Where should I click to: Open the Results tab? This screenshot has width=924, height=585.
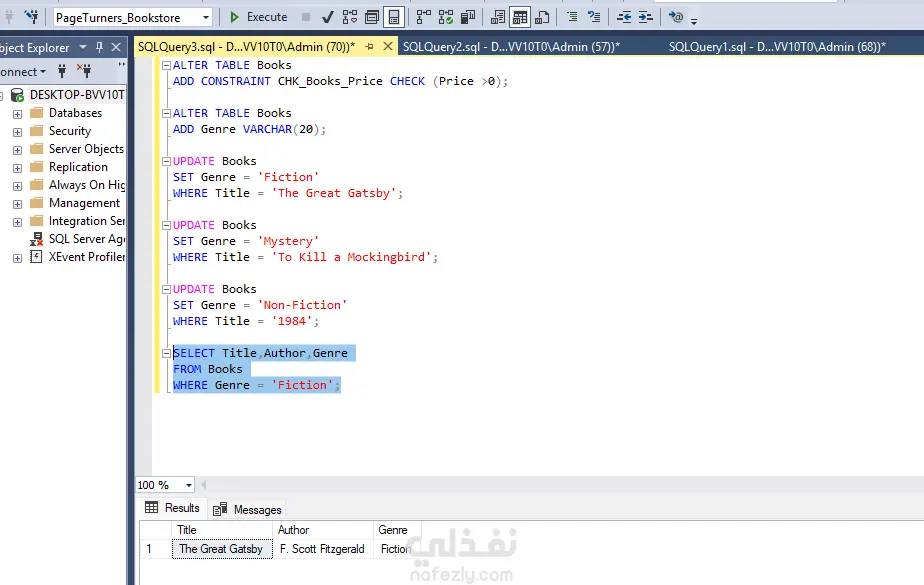pos(172,508)
